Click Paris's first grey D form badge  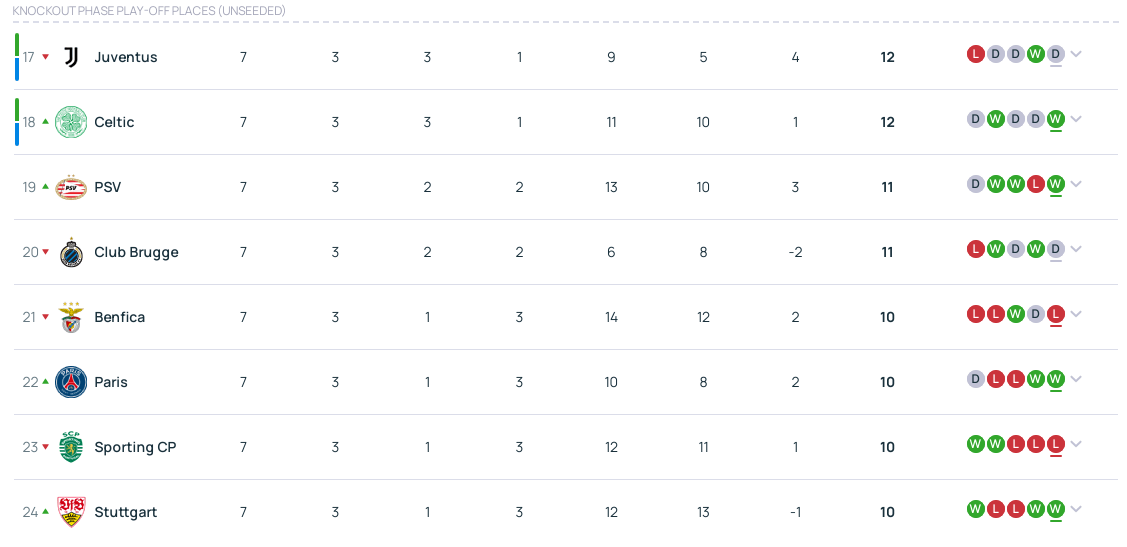point(976,379)
